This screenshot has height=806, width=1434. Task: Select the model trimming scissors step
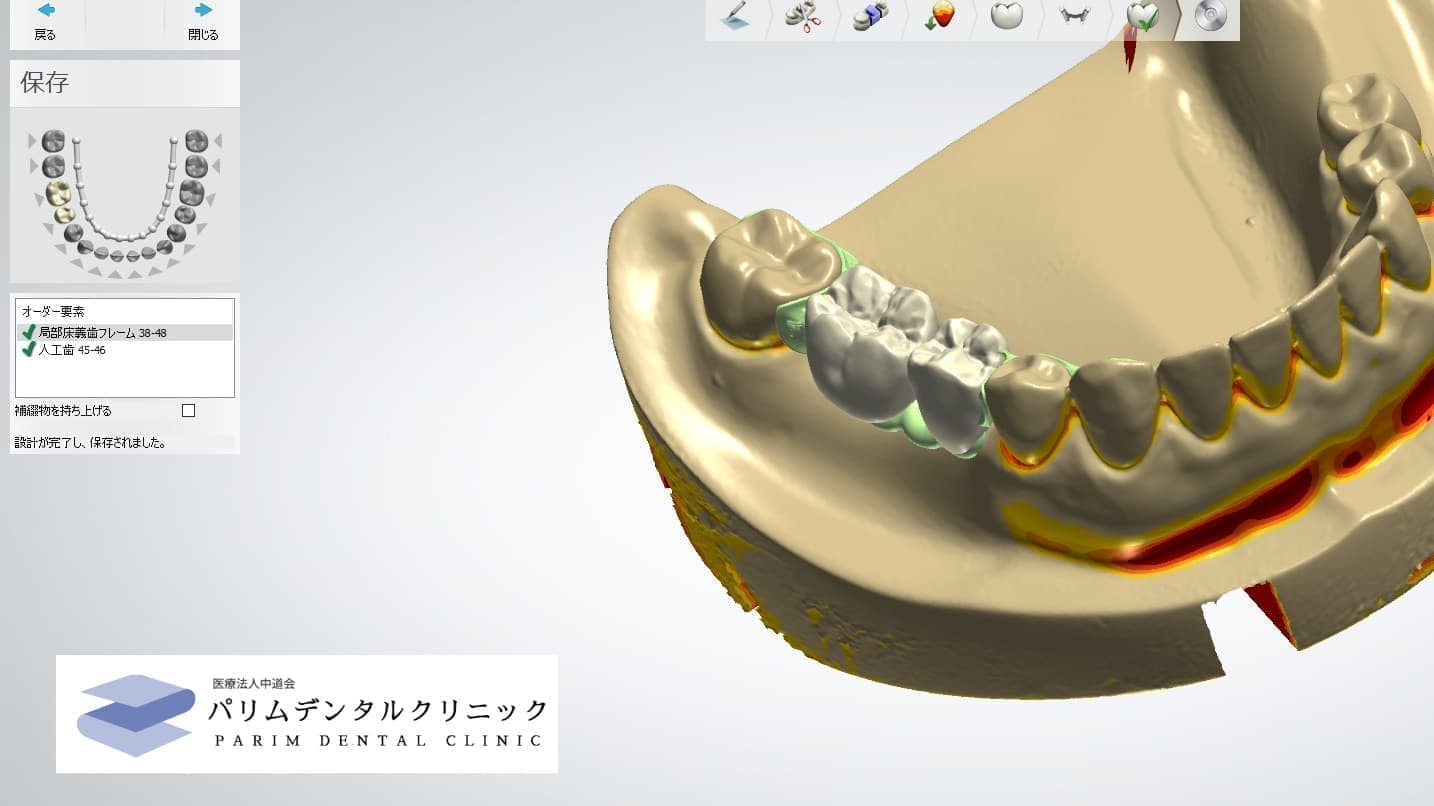[x=801, y=17]
